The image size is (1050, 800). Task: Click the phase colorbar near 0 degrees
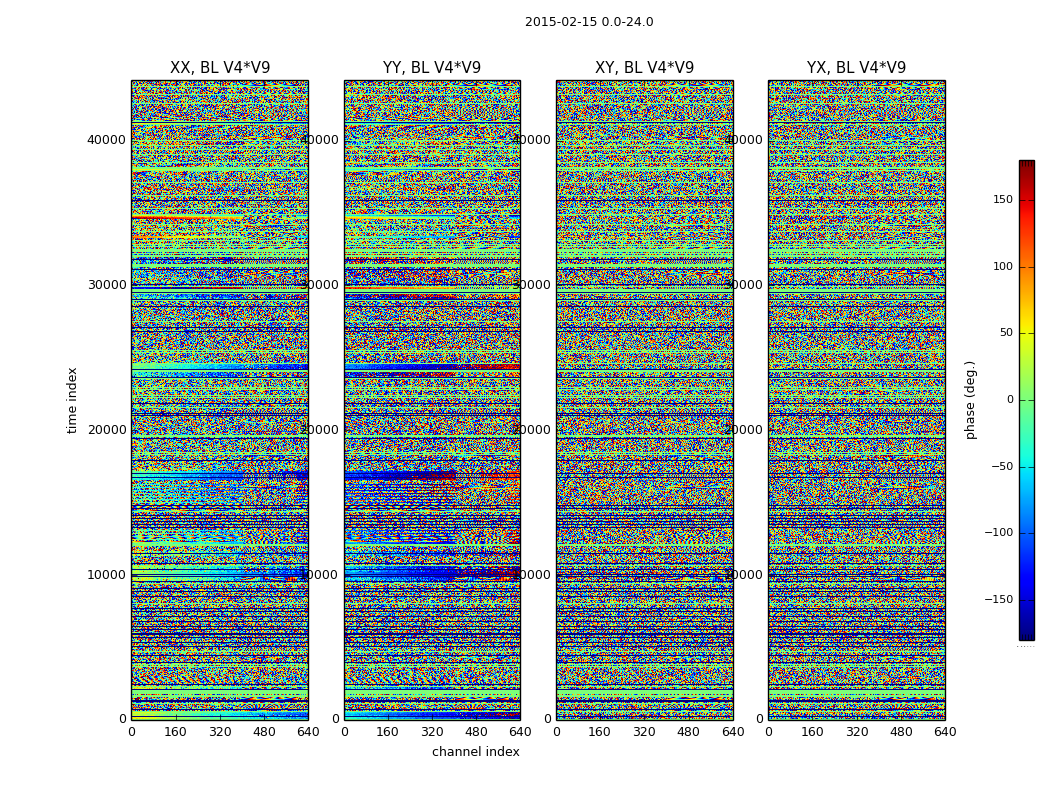[1027, 400]
